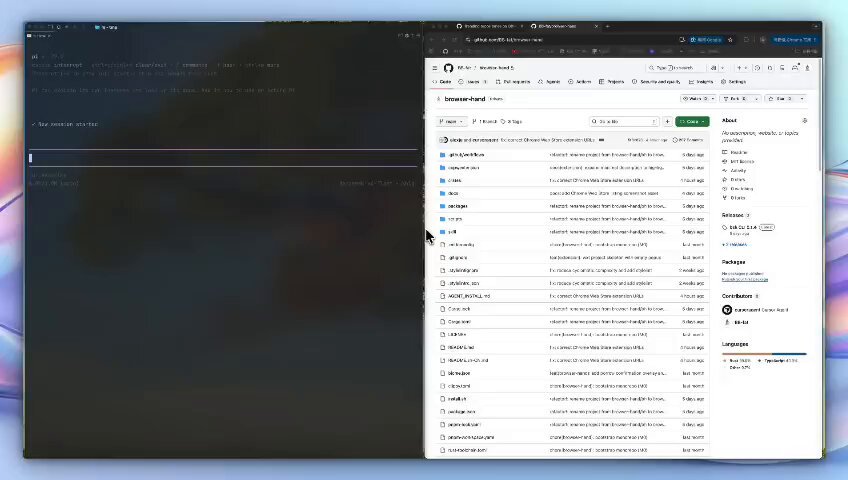Open the pnpm-workspace.yaml file

pyautogui.click(x=471, y=437)
